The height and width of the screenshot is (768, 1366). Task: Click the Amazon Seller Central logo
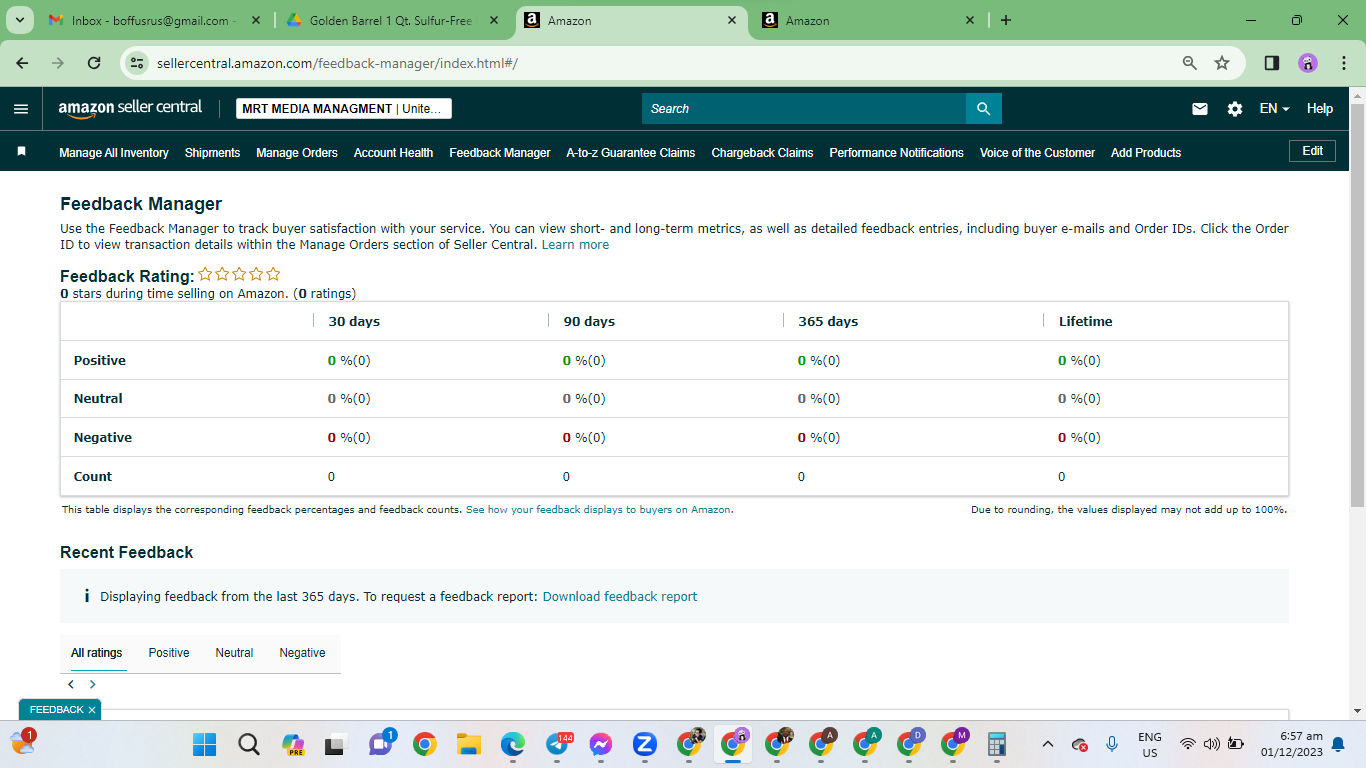point(130,108)
